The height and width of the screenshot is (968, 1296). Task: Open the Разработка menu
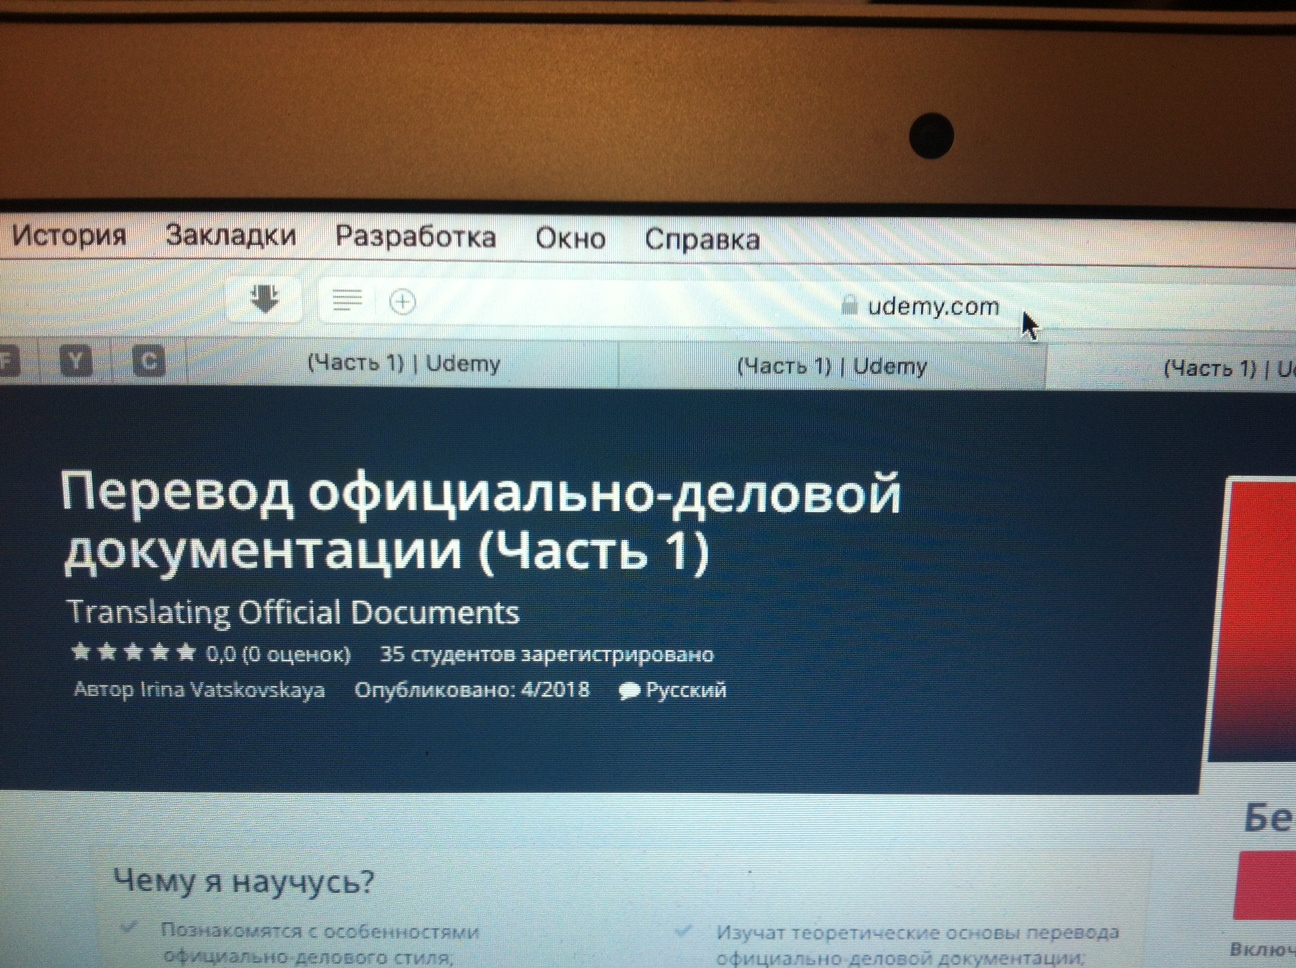pyautogui.click(x=415, y=237)
